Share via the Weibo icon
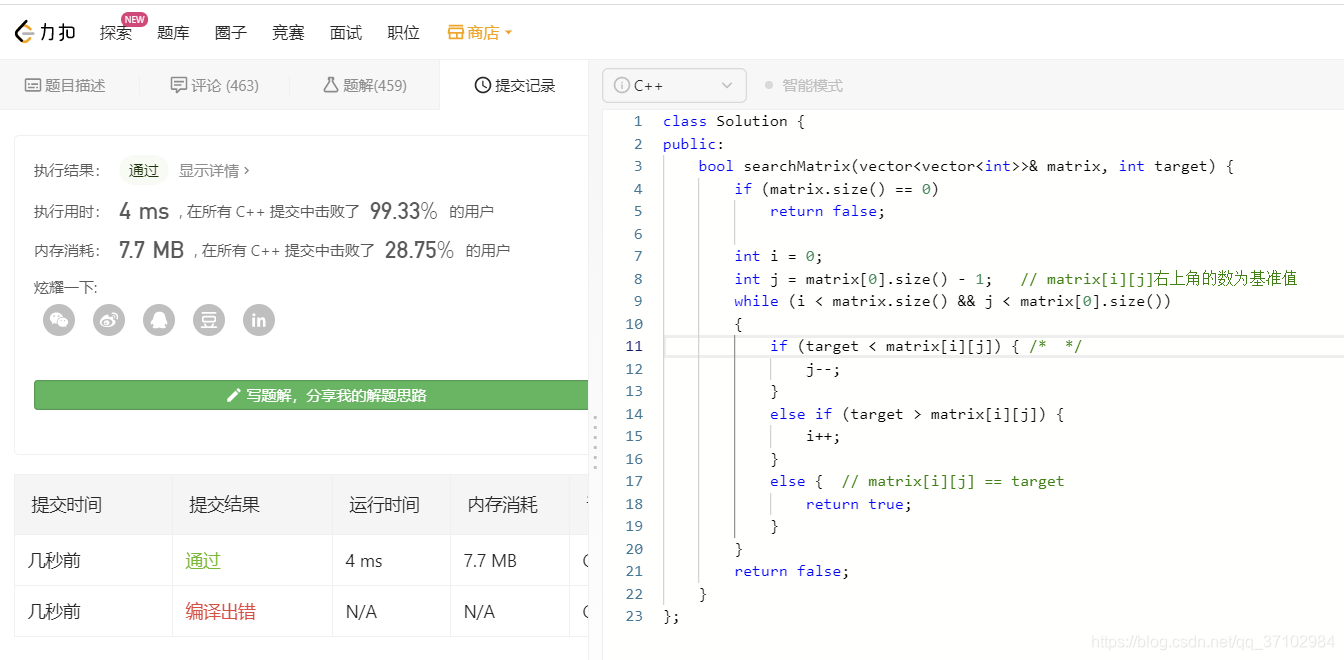This screenshot has height=660, width=1344. (108, 320)
